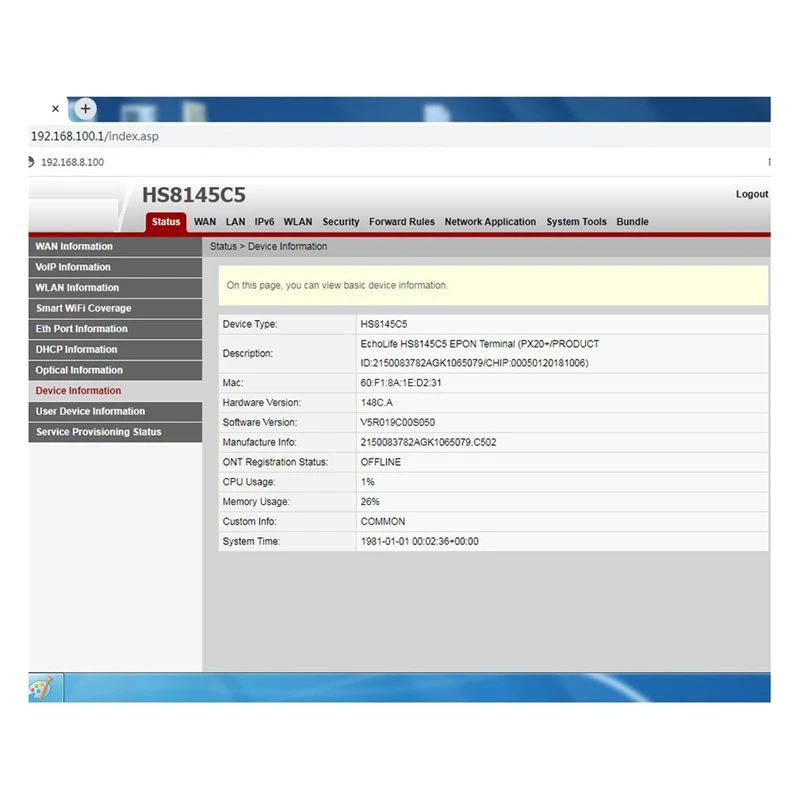View Service Provisioning Status
This screenshot has width=800, height=800.
(x=115, y=432)
